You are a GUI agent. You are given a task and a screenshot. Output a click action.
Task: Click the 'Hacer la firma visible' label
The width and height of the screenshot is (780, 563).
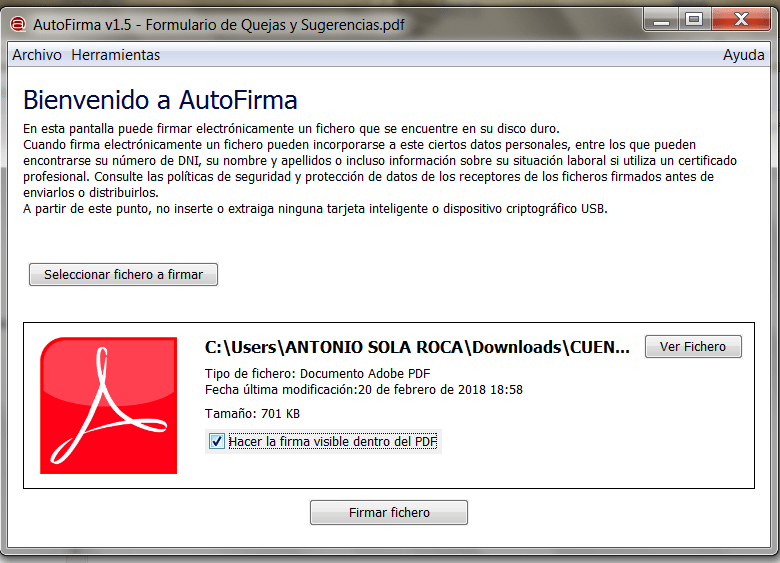[x=332, y=441]
